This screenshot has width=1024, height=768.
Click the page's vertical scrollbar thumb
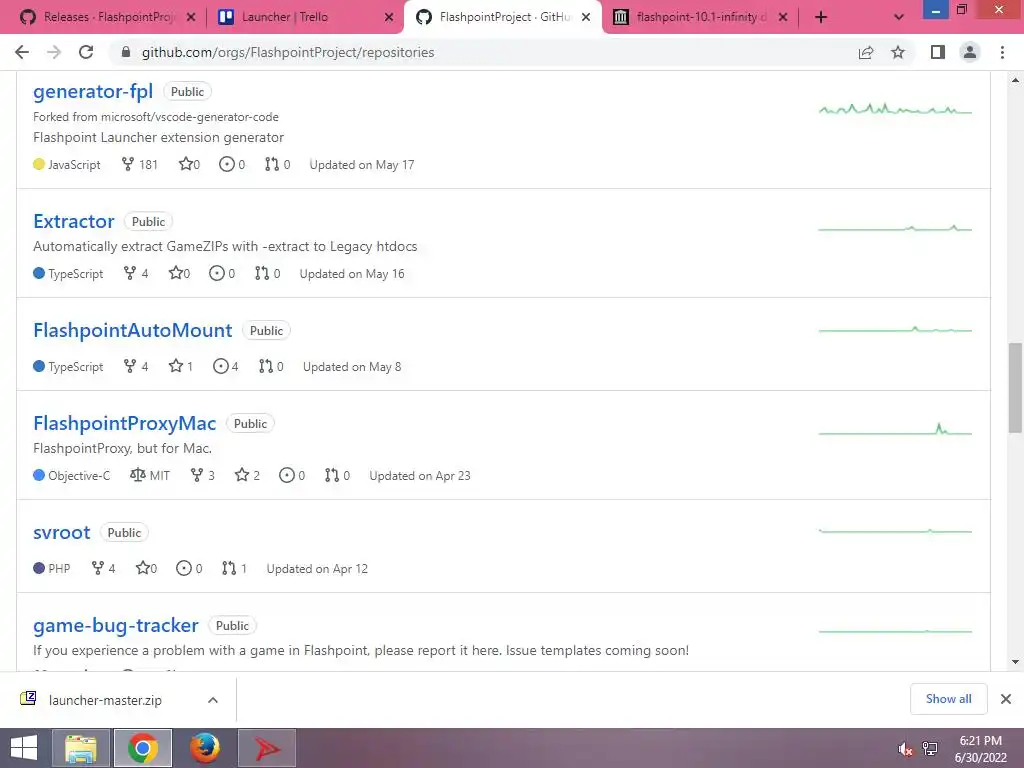(x=1015, y=388)
